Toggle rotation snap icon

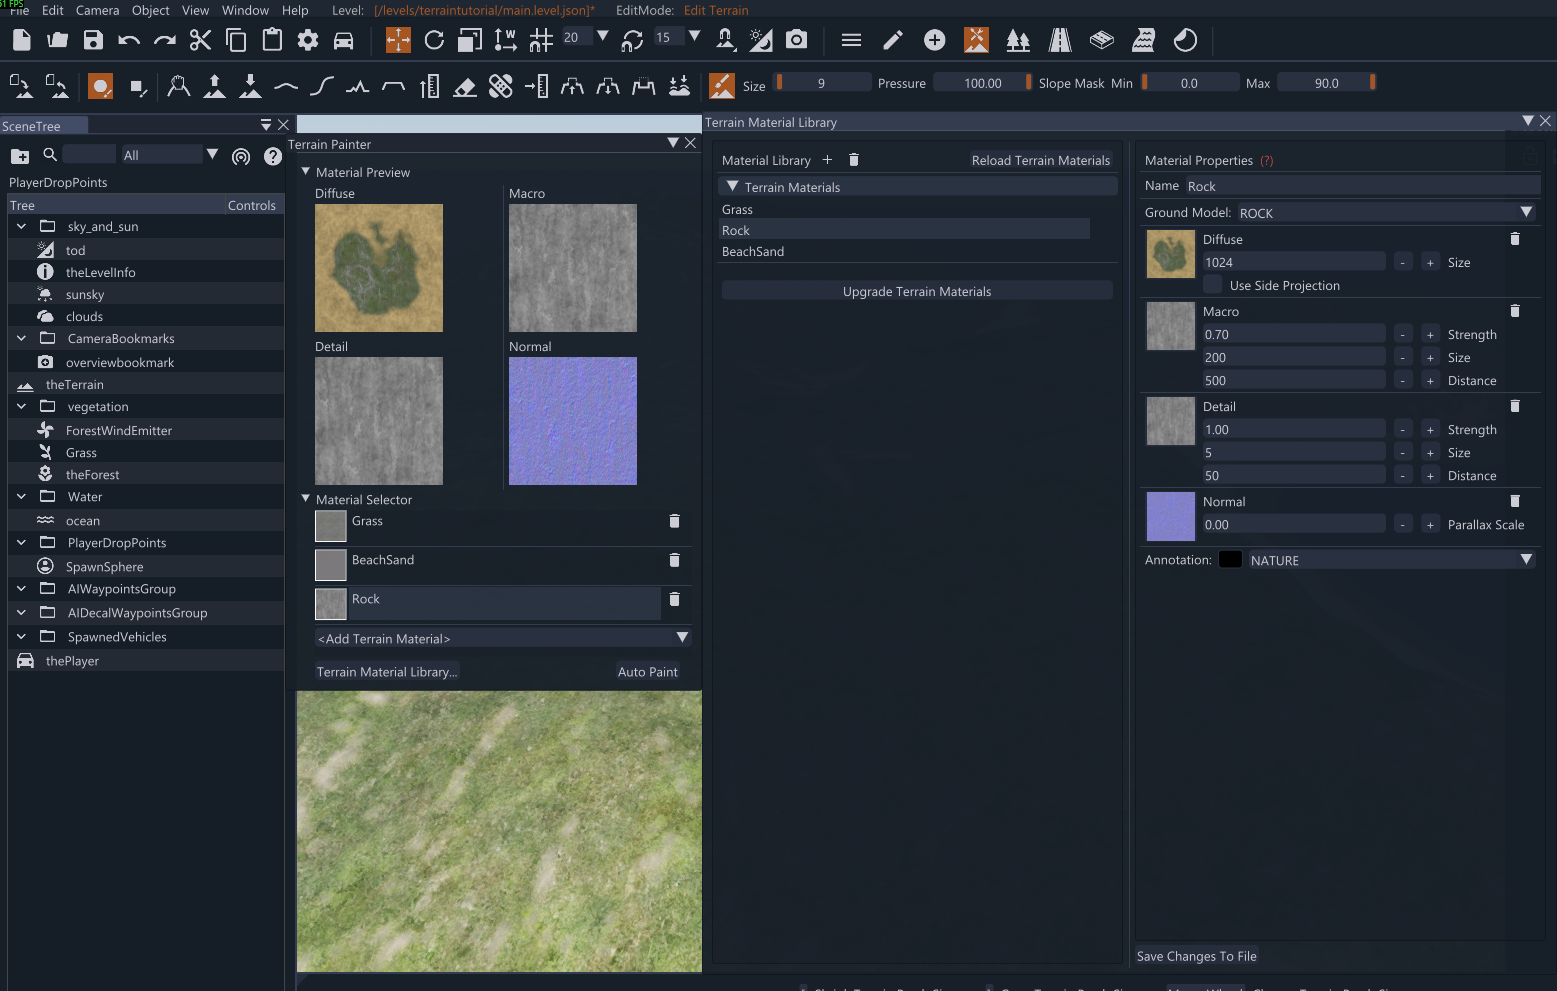point(632,40)
